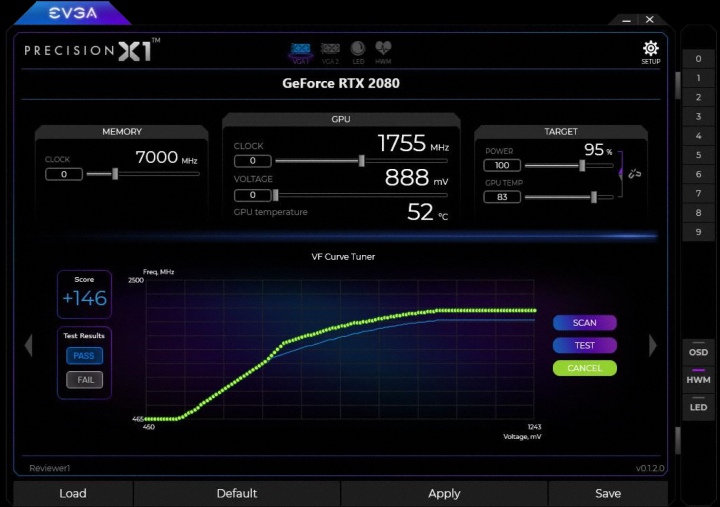The width and height of the screenshot is (720, 507).
Task: Click the lower sidebar scrollbar handle
Action: click(677, 440)
